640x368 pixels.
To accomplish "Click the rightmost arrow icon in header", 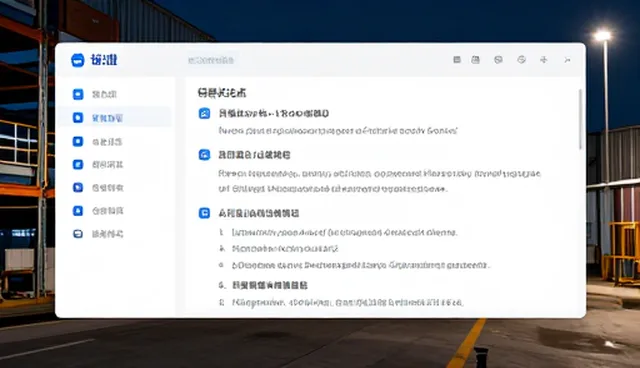I will 567,60.
